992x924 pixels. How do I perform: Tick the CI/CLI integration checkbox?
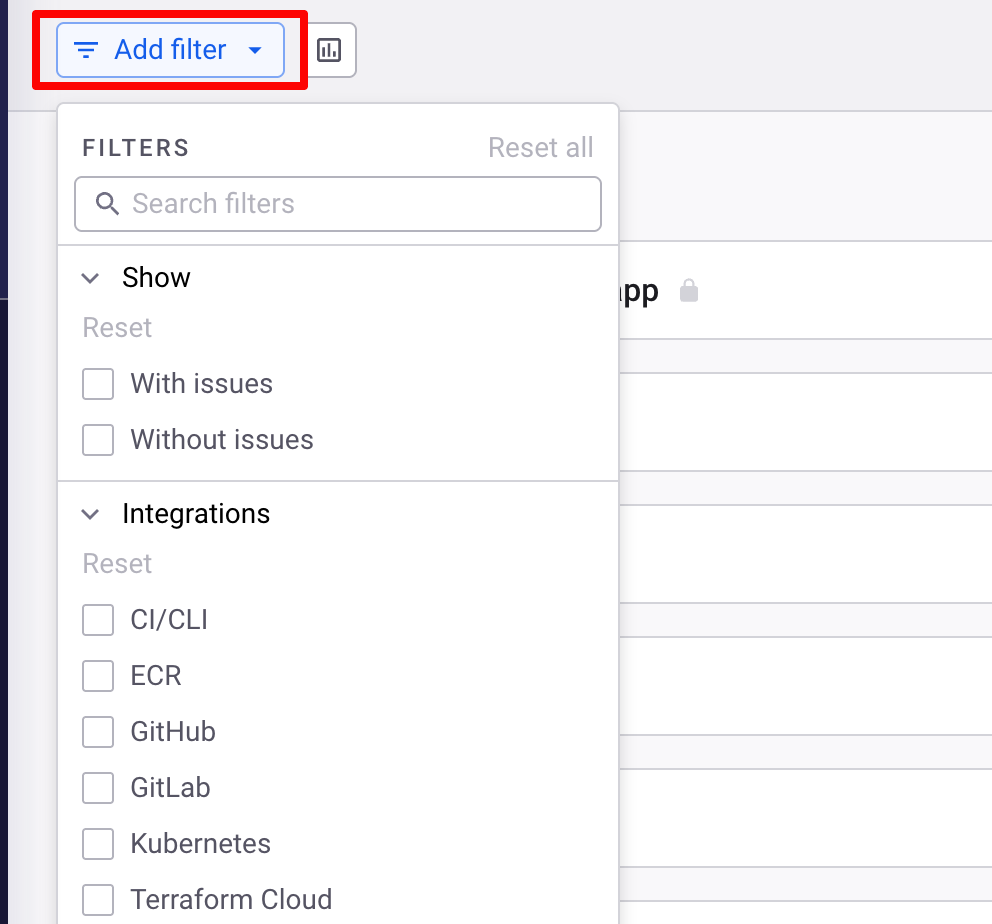point(98,620)
